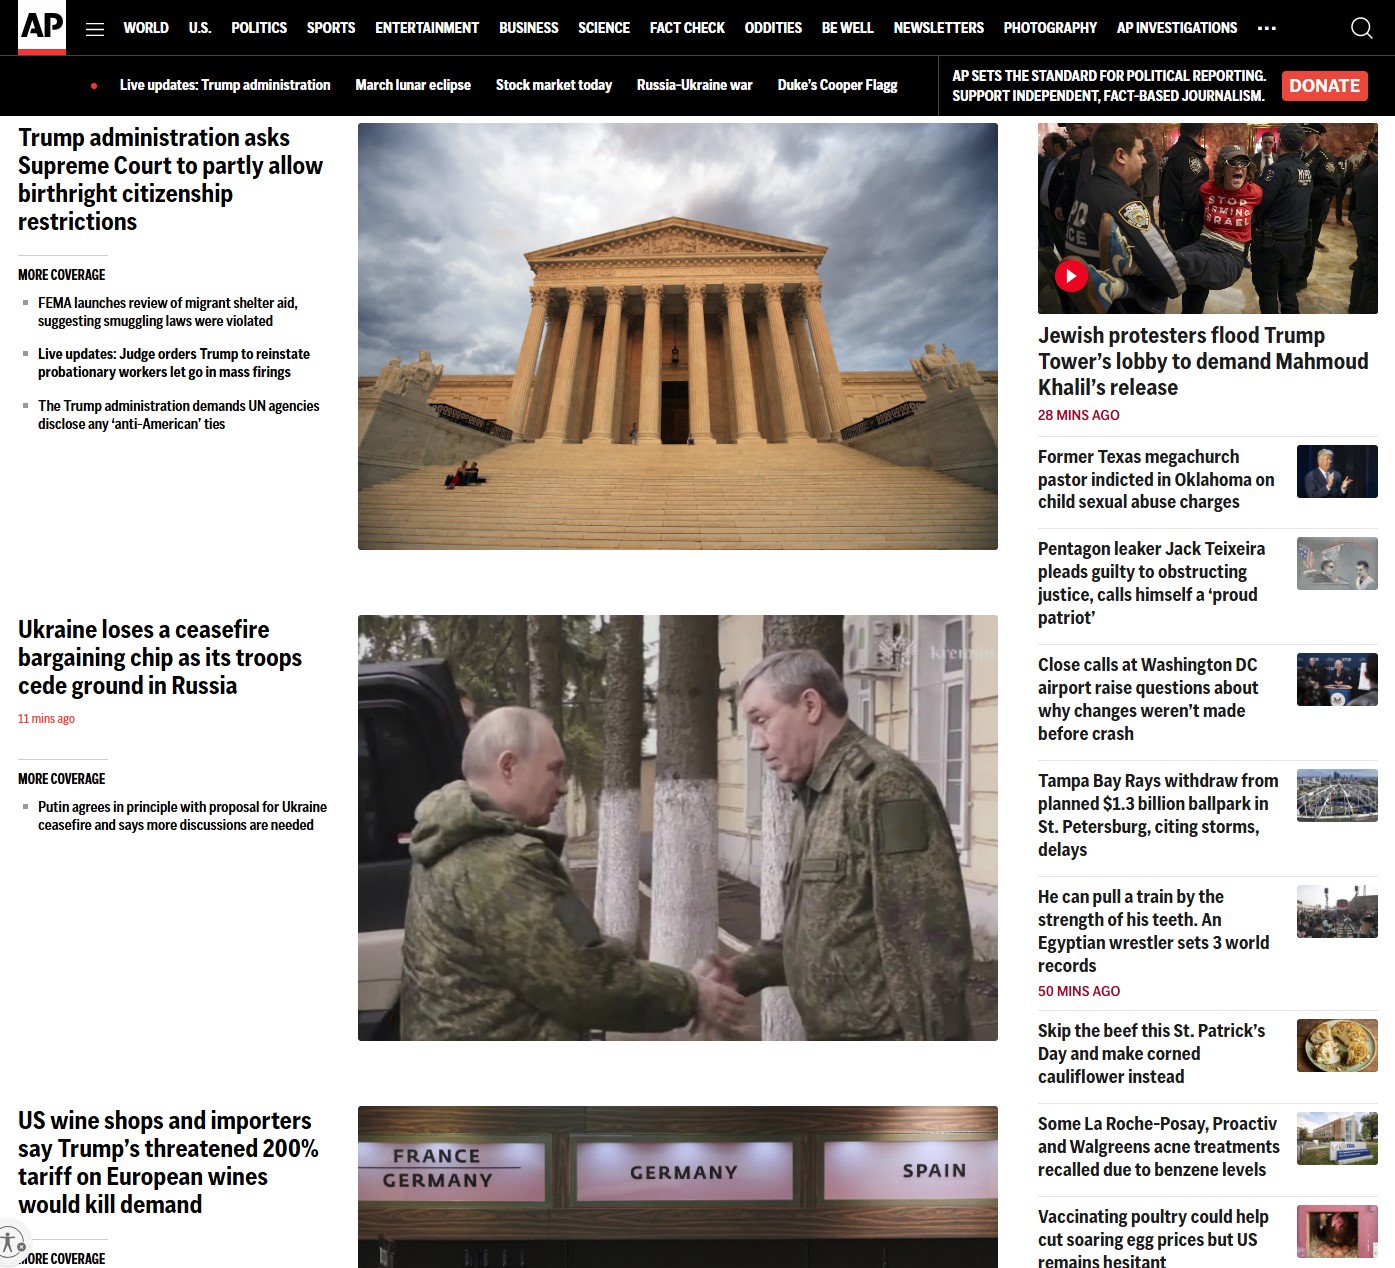The height and width of the screenshot is (1268, 1395).
Task: Open the U.S. section
Action: coord(200,28)
